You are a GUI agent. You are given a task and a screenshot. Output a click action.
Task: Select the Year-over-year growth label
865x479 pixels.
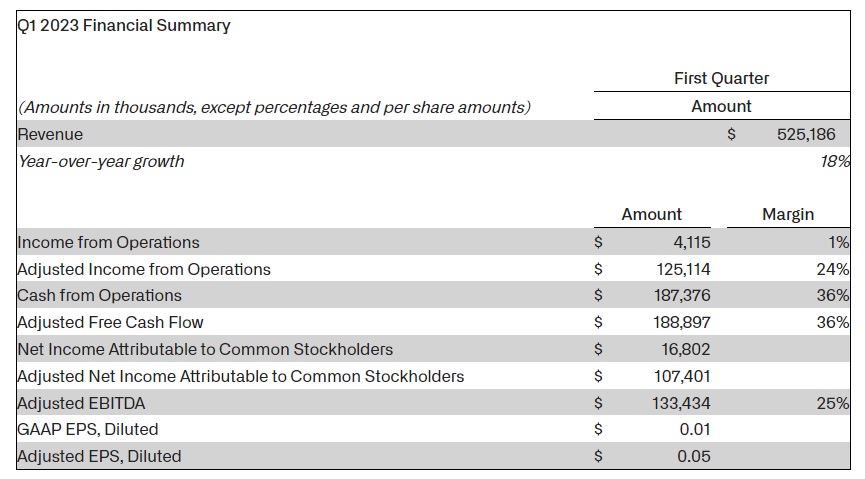point(102,161)
